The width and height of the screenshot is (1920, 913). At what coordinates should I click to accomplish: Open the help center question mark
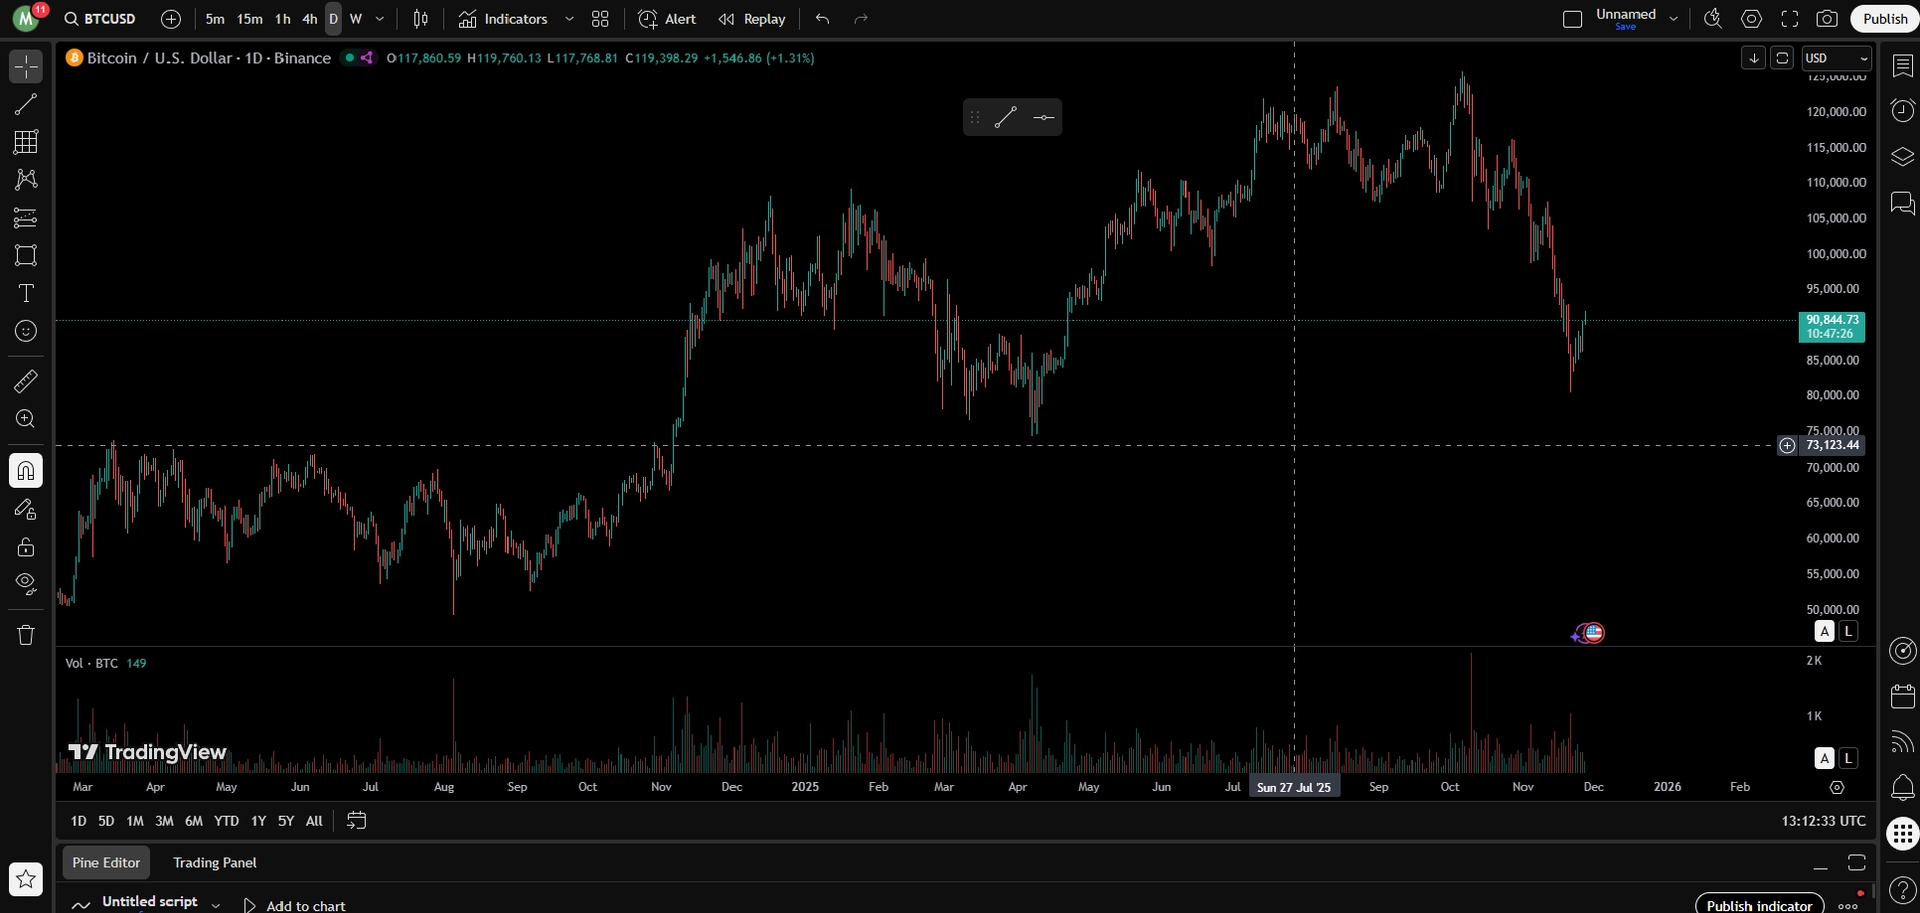pos(1903,889)
